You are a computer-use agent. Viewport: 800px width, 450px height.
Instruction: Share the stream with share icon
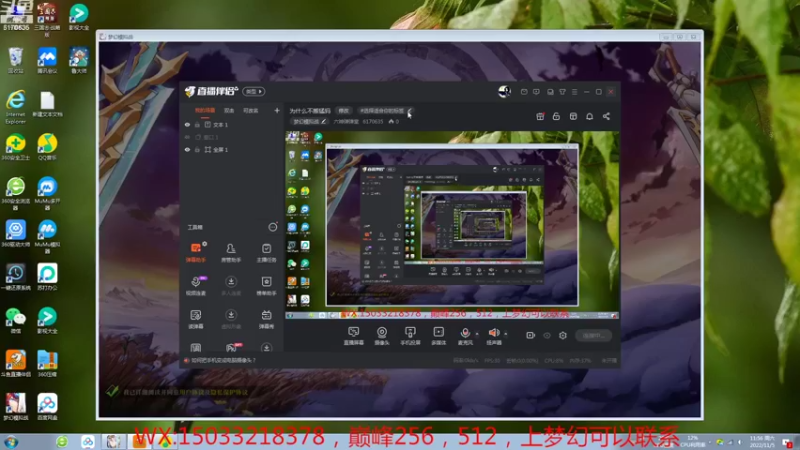pyautogui.click(x=606, y=116)
